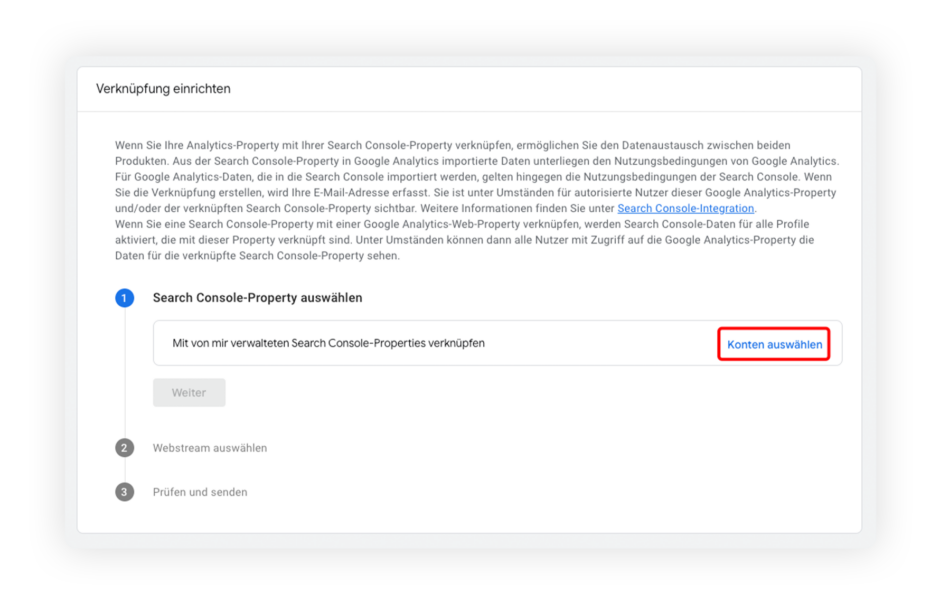Click the blue step 1 circle icon

(x=125, y=298)
